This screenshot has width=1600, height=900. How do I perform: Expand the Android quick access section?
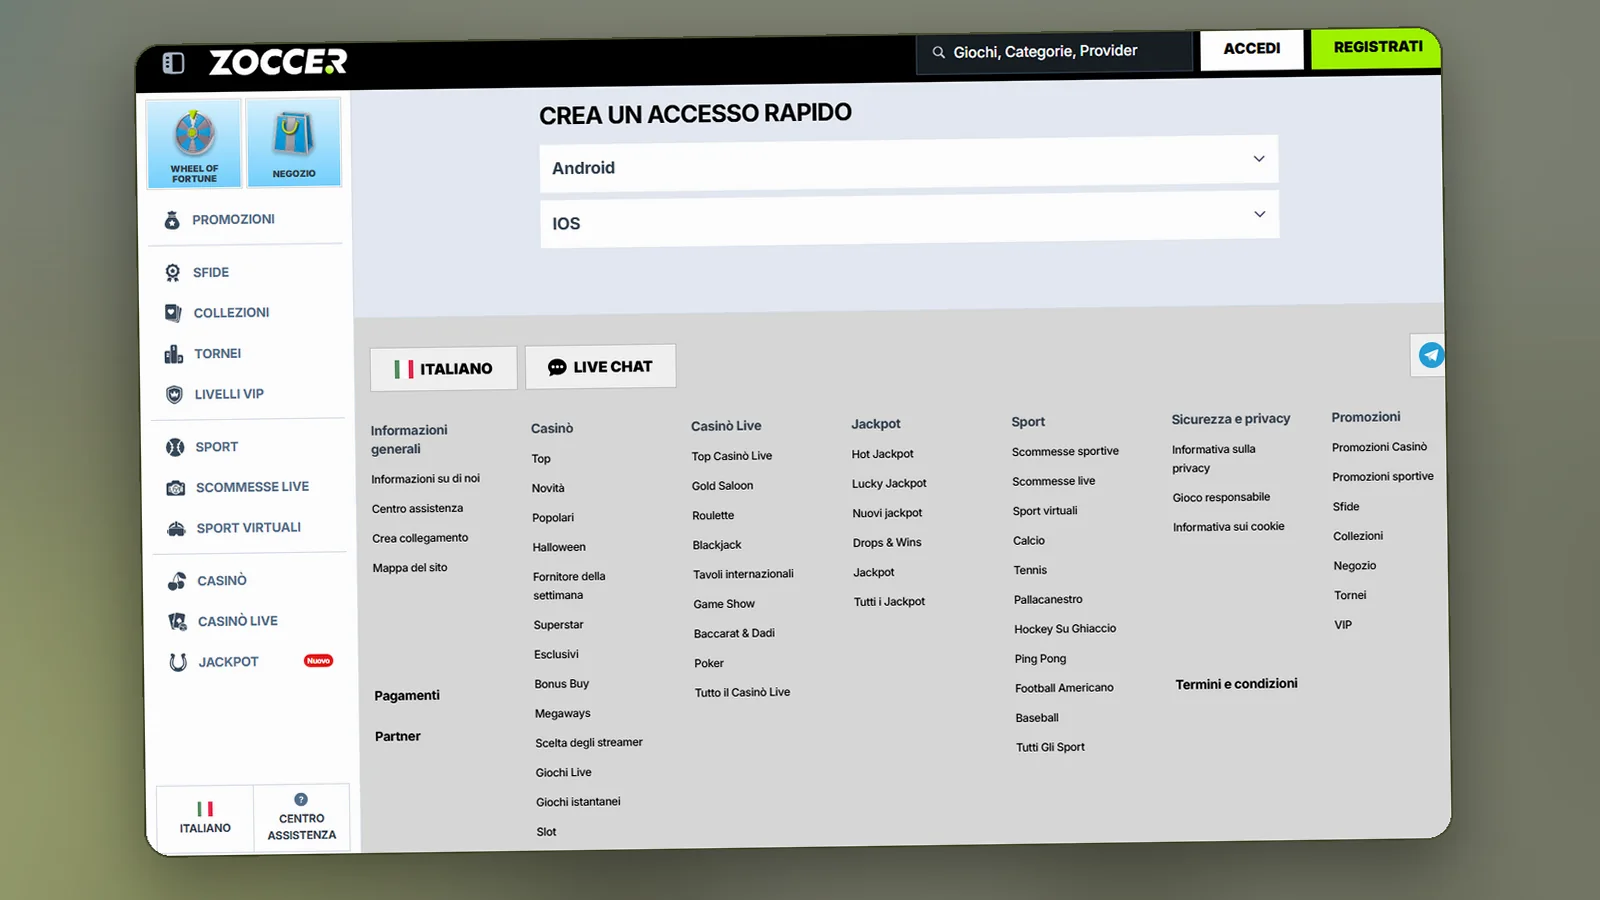[x=909, y=164]
